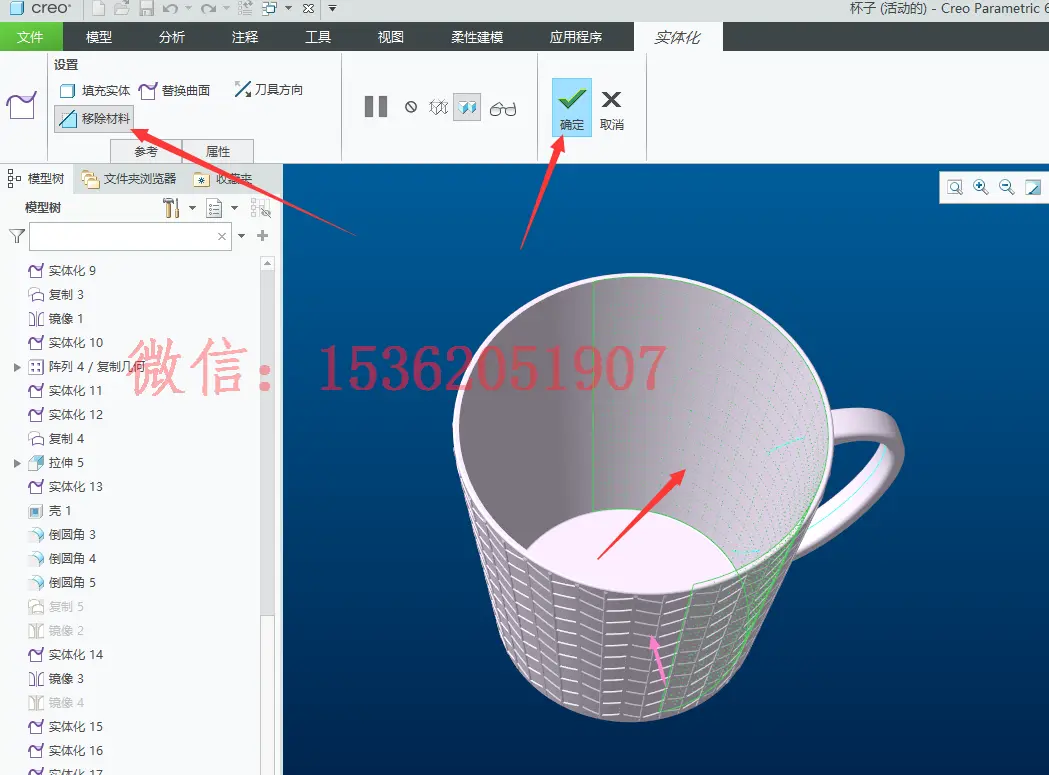Open the 分析 ribbon tab
The width and height of the screenshot is (1049, 775).
pos(172,37)
